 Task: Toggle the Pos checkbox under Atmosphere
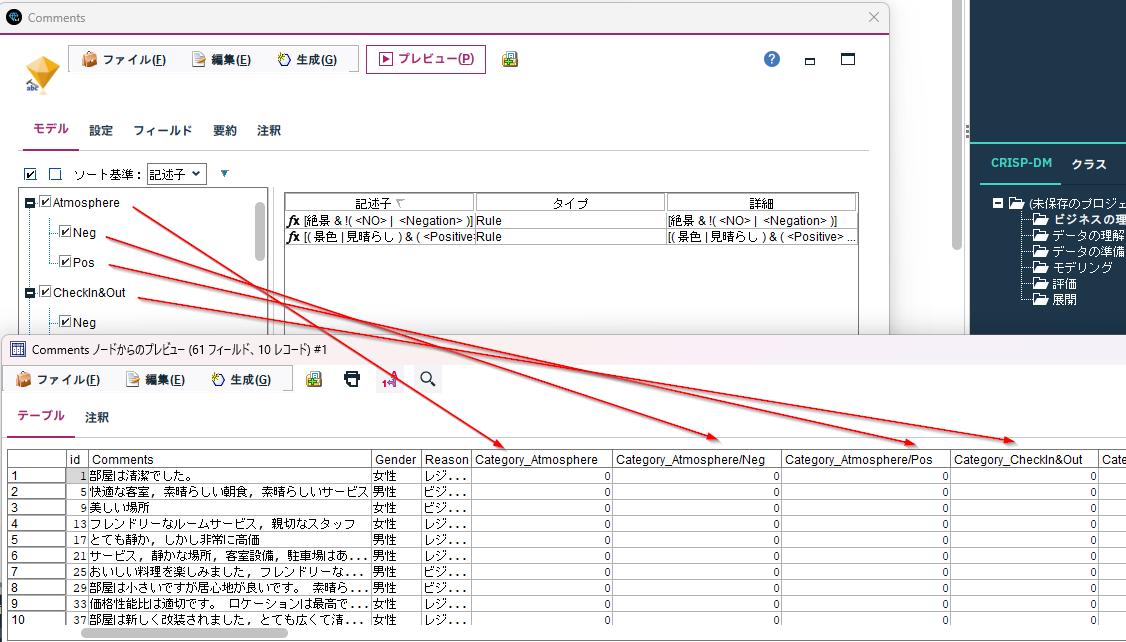pyautogui.click(x=65, y=262)
